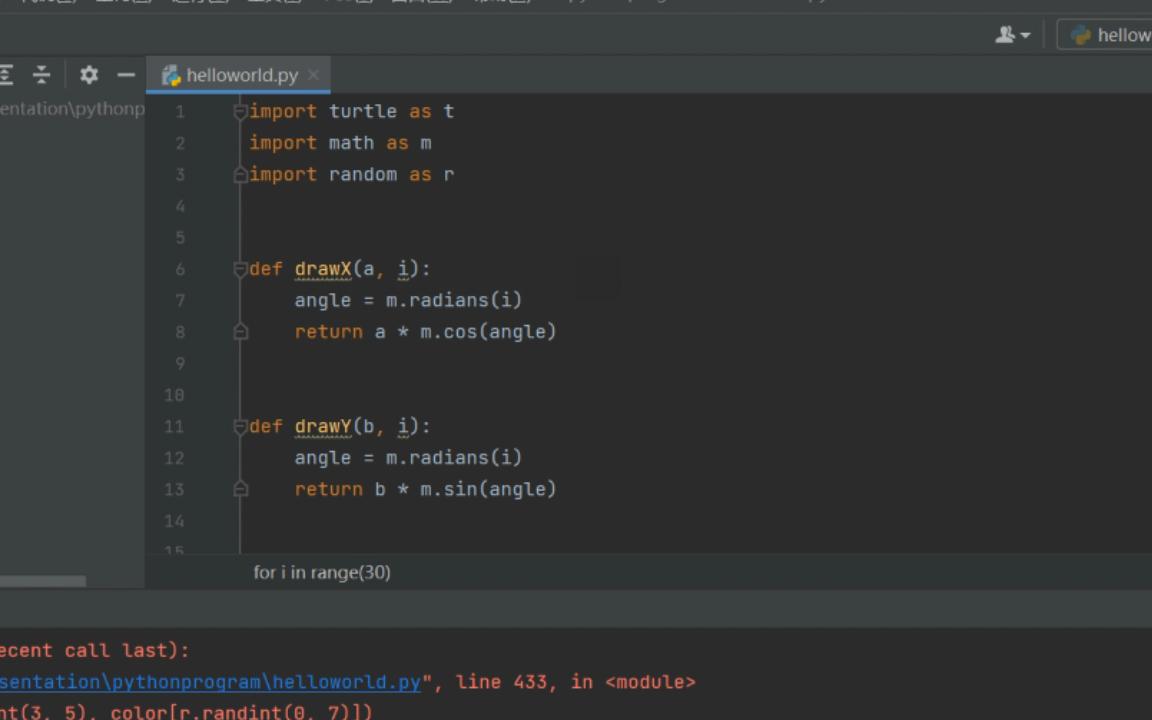This screenshot has height=720, width=1152.
Task: Click the 'for i in range(30)' breadcrumb
Action: pyautogui.click(x=322, y=572)
